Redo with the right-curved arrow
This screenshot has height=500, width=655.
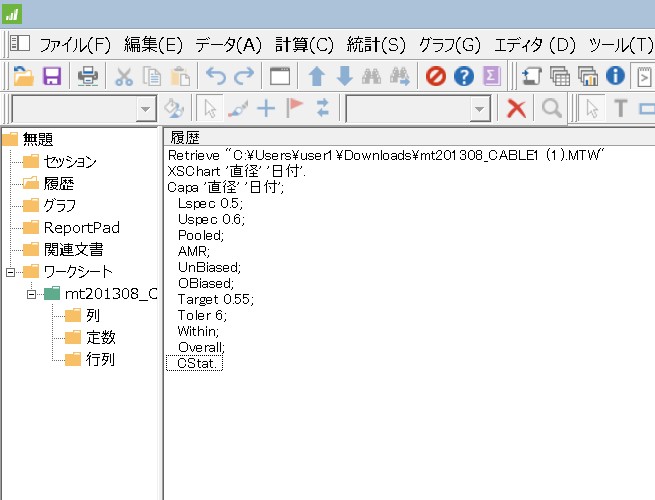tap(244, 76)
